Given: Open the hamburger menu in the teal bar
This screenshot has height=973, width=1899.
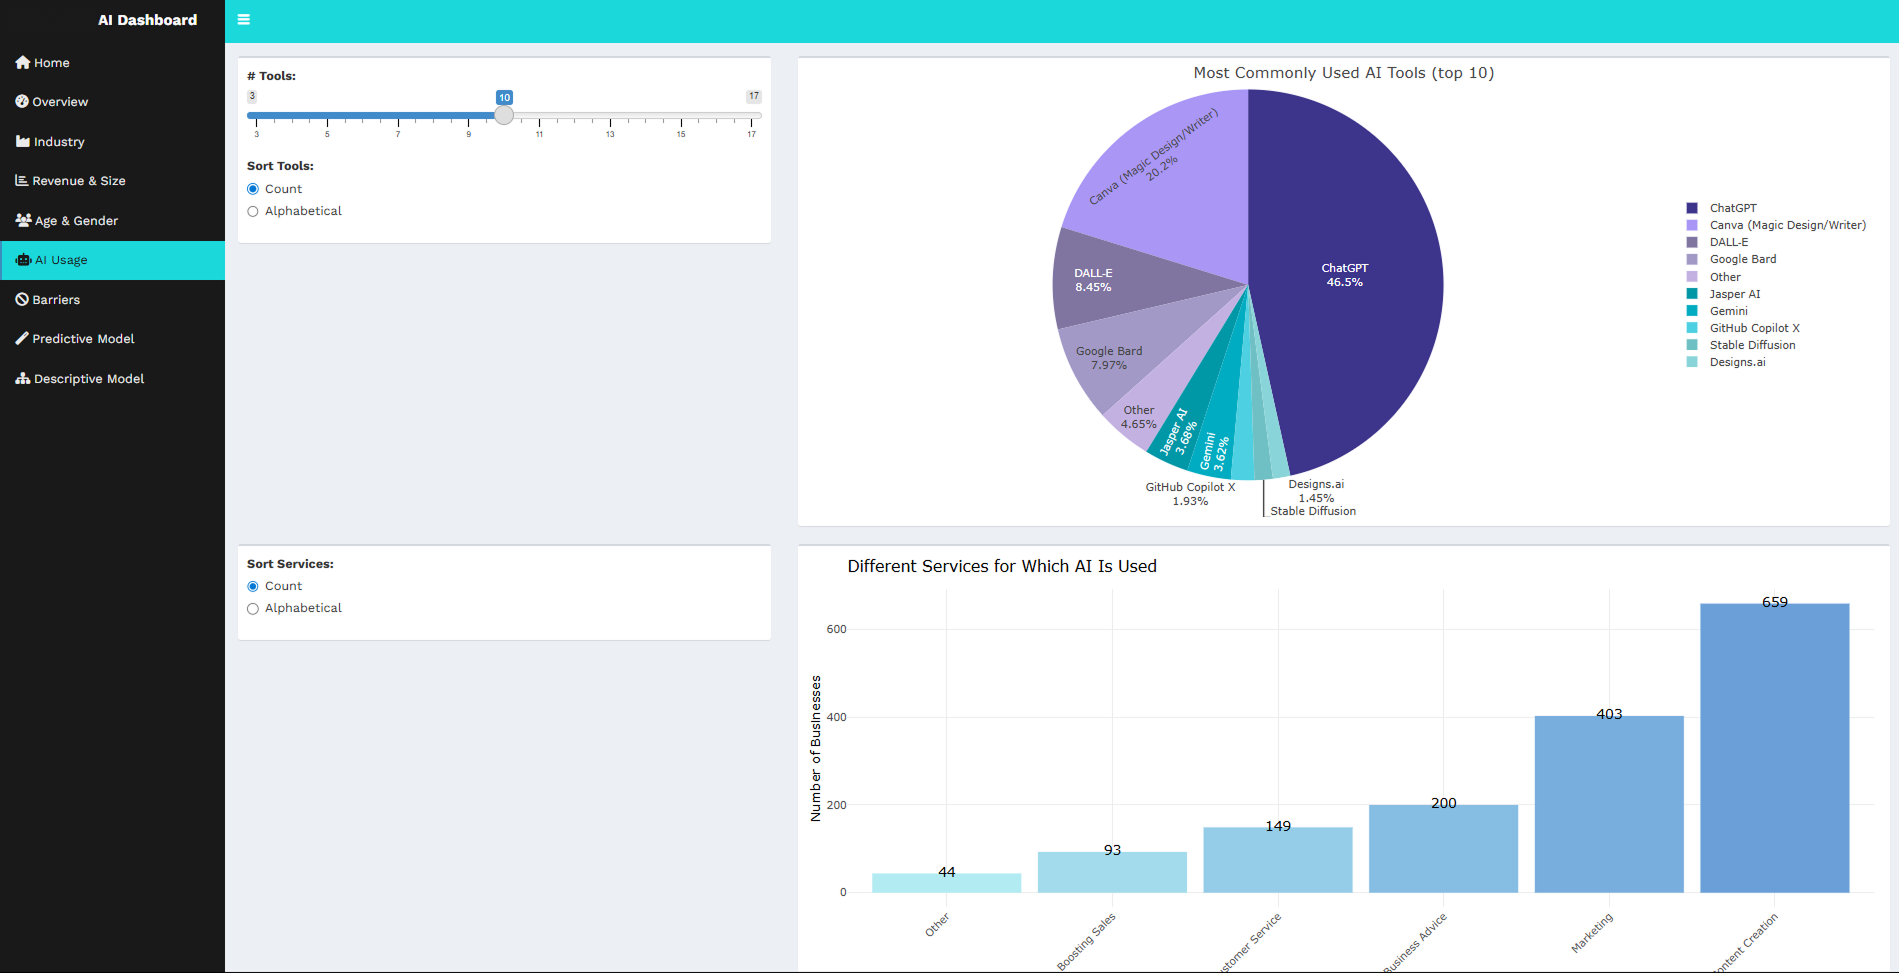Looking at the screenshot, I should pyautogui.click(x=243, y=19).
